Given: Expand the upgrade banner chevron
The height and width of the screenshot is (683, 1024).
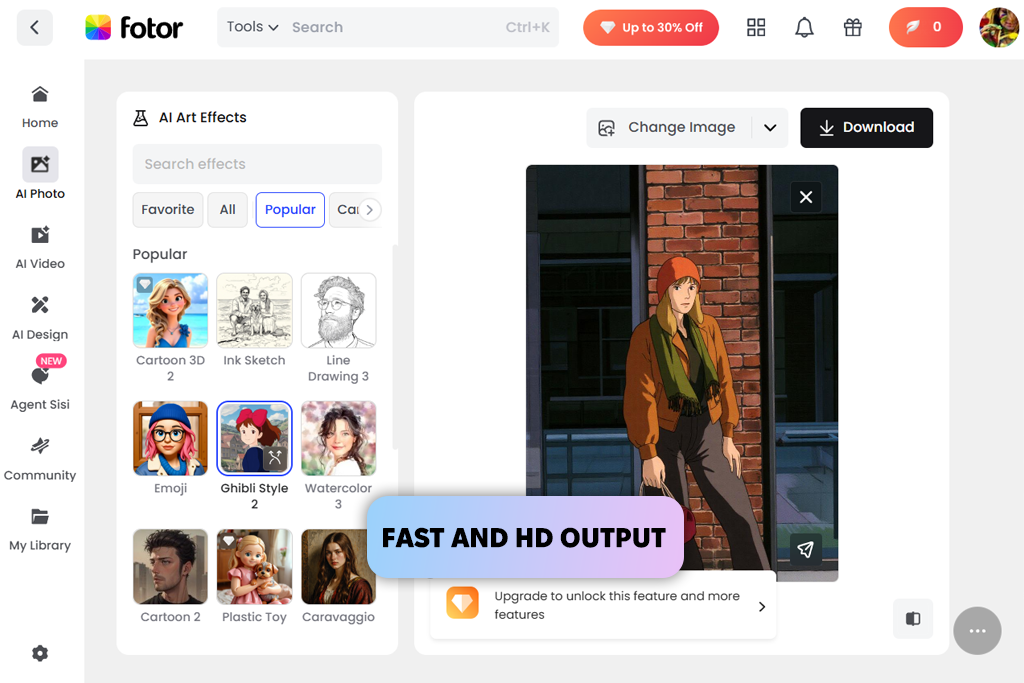Looking at the screenshot, I should coord(761,607).
